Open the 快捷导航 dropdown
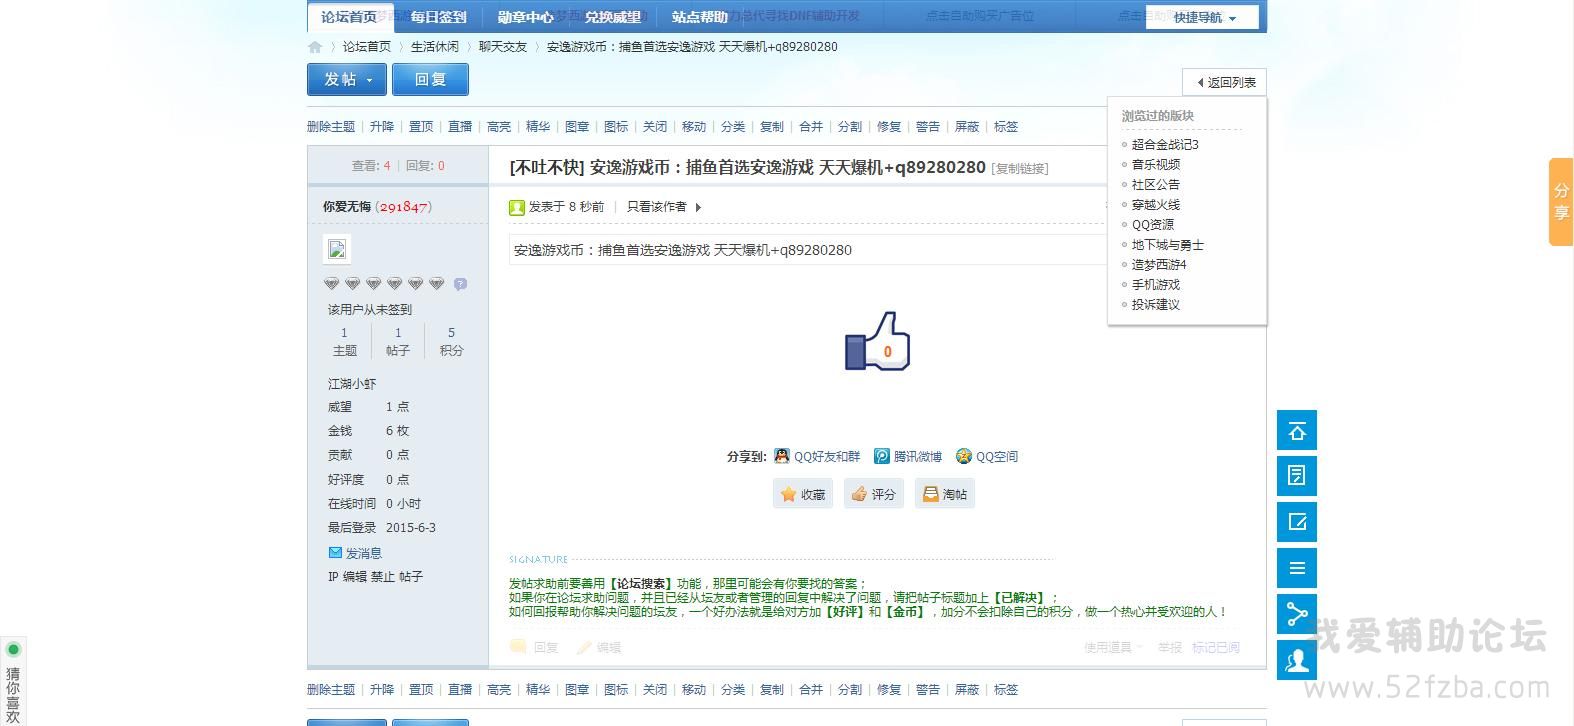This screenshot has width=1574, height=726. point(1203,17)
